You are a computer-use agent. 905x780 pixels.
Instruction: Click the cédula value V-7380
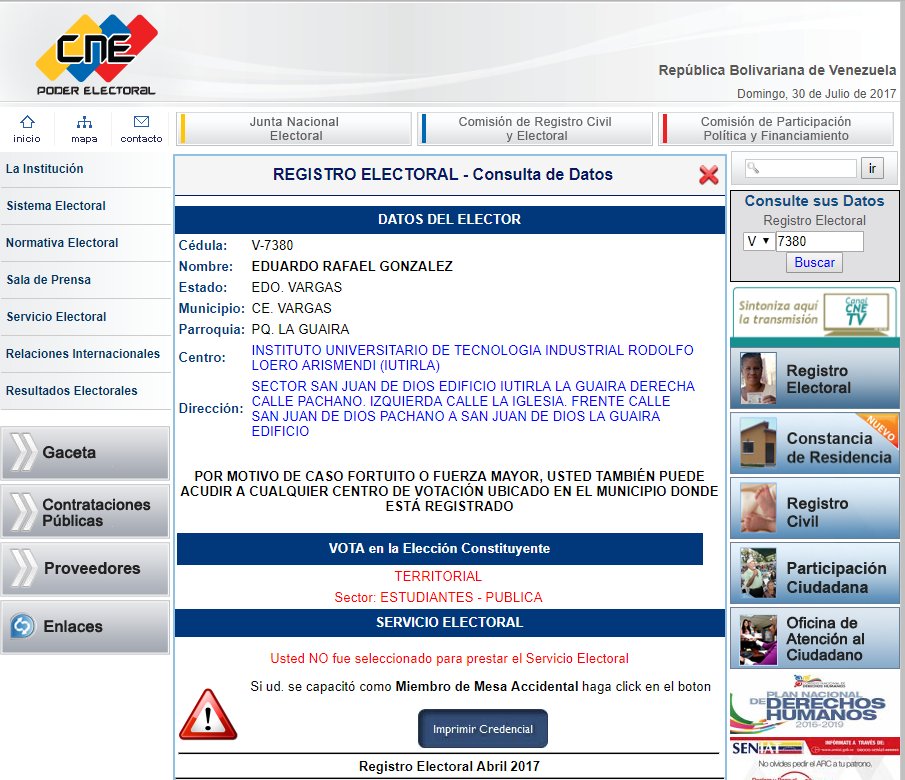[x=272, y=245]
